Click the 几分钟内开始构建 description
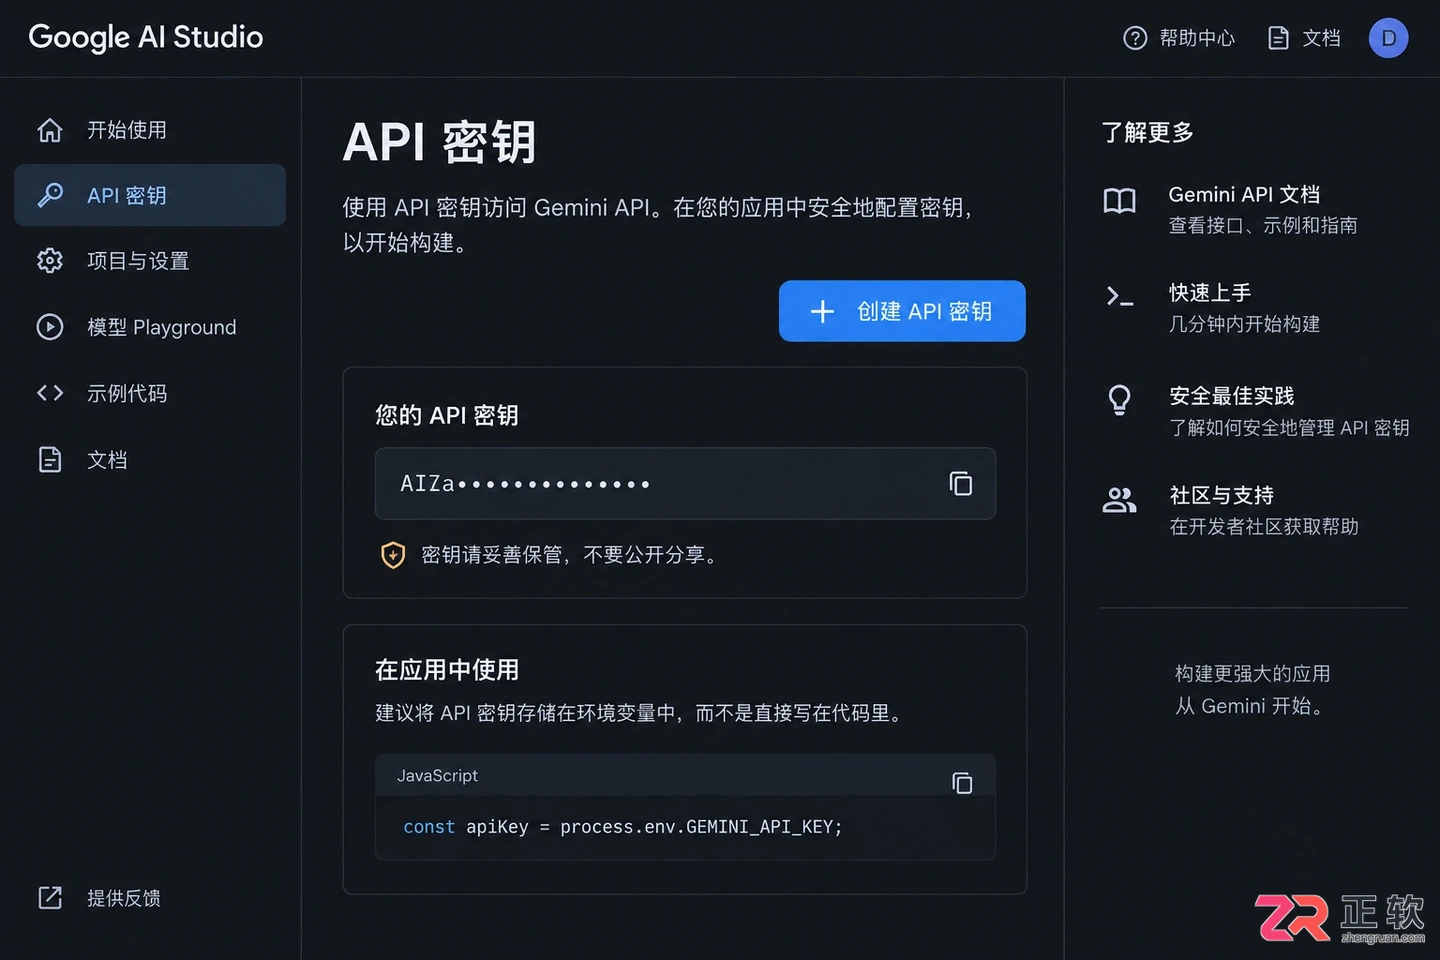 pos(1244,324)
